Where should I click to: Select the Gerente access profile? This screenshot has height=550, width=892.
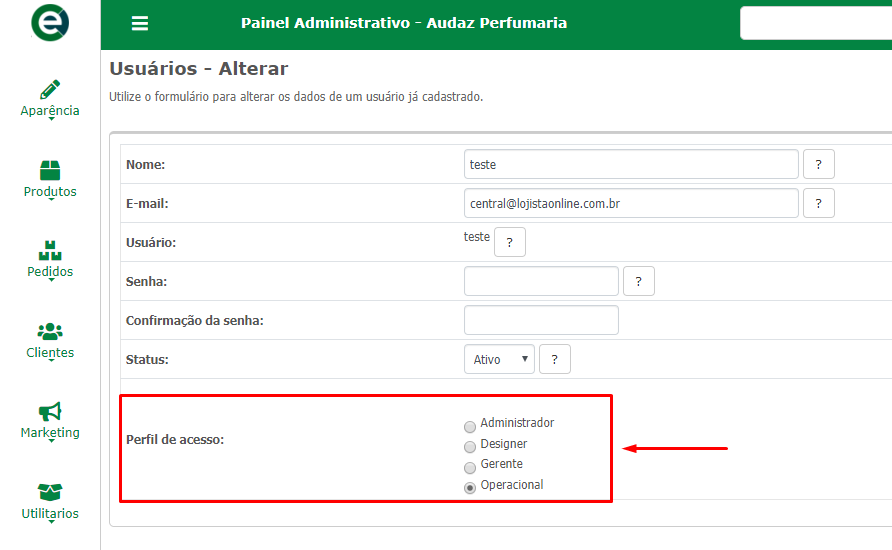point(470,468)
